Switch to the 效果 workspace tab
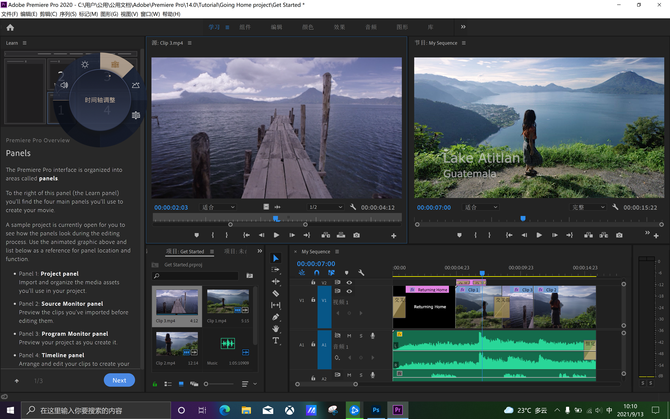This screenshot has width=670, height=419. [x=339, y=27]
